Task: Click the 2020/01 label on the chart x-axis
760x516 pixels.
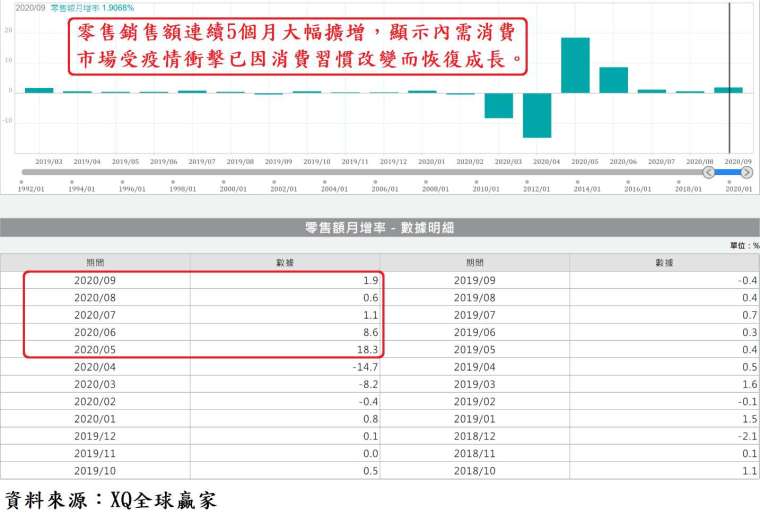Action: pyautogui.click(x=431, y=161)
